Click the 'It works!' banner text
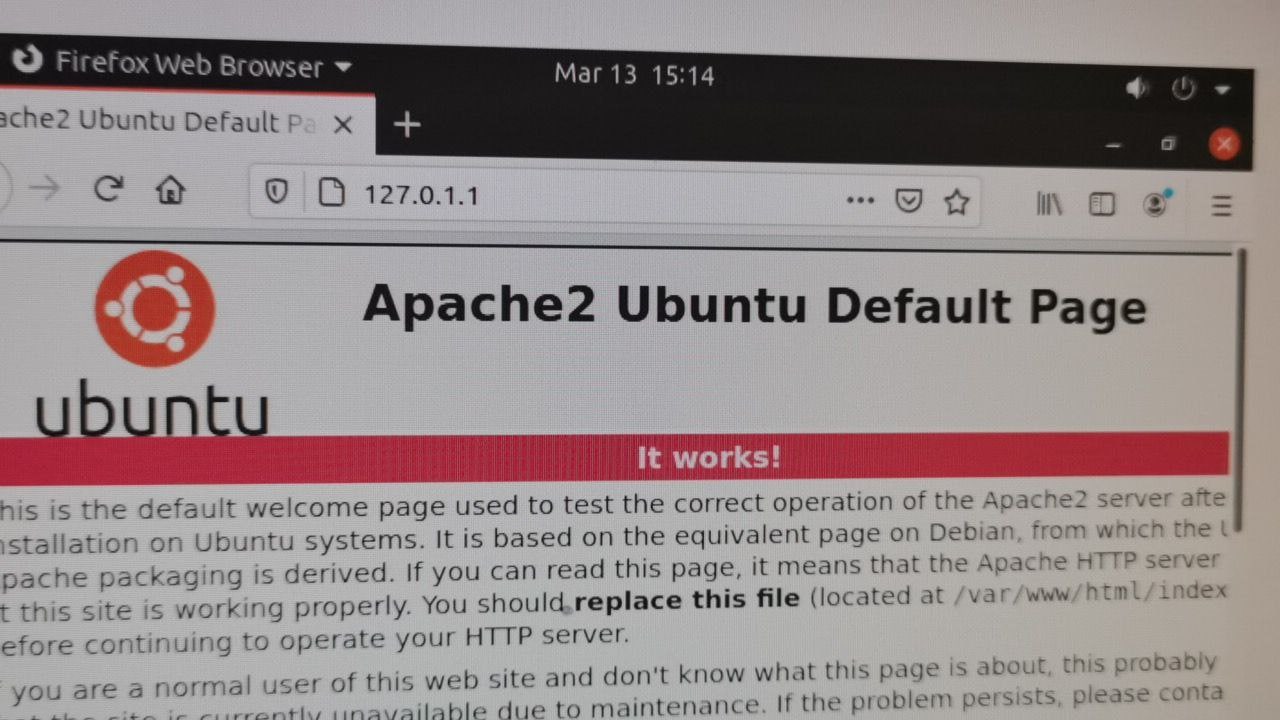1280x720 pixels. 709,458
